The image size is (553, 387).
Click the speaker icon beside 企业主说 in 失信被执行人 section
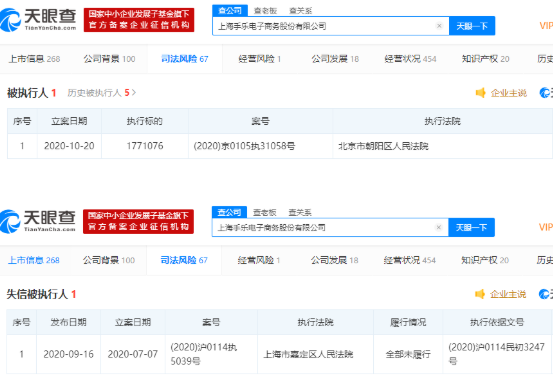pyautogui.click(x=480, y=294)
